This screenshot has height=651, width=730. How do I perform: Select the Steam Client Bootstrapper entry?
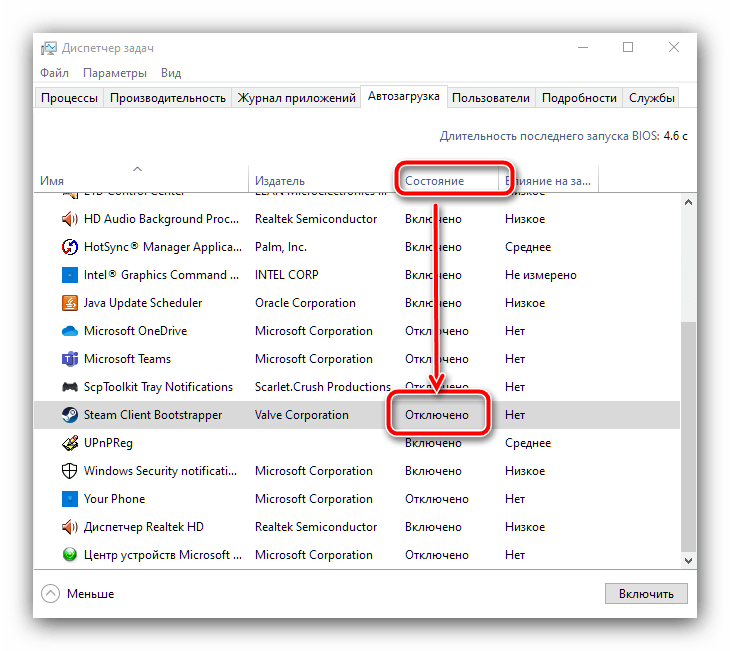point(153,415)
